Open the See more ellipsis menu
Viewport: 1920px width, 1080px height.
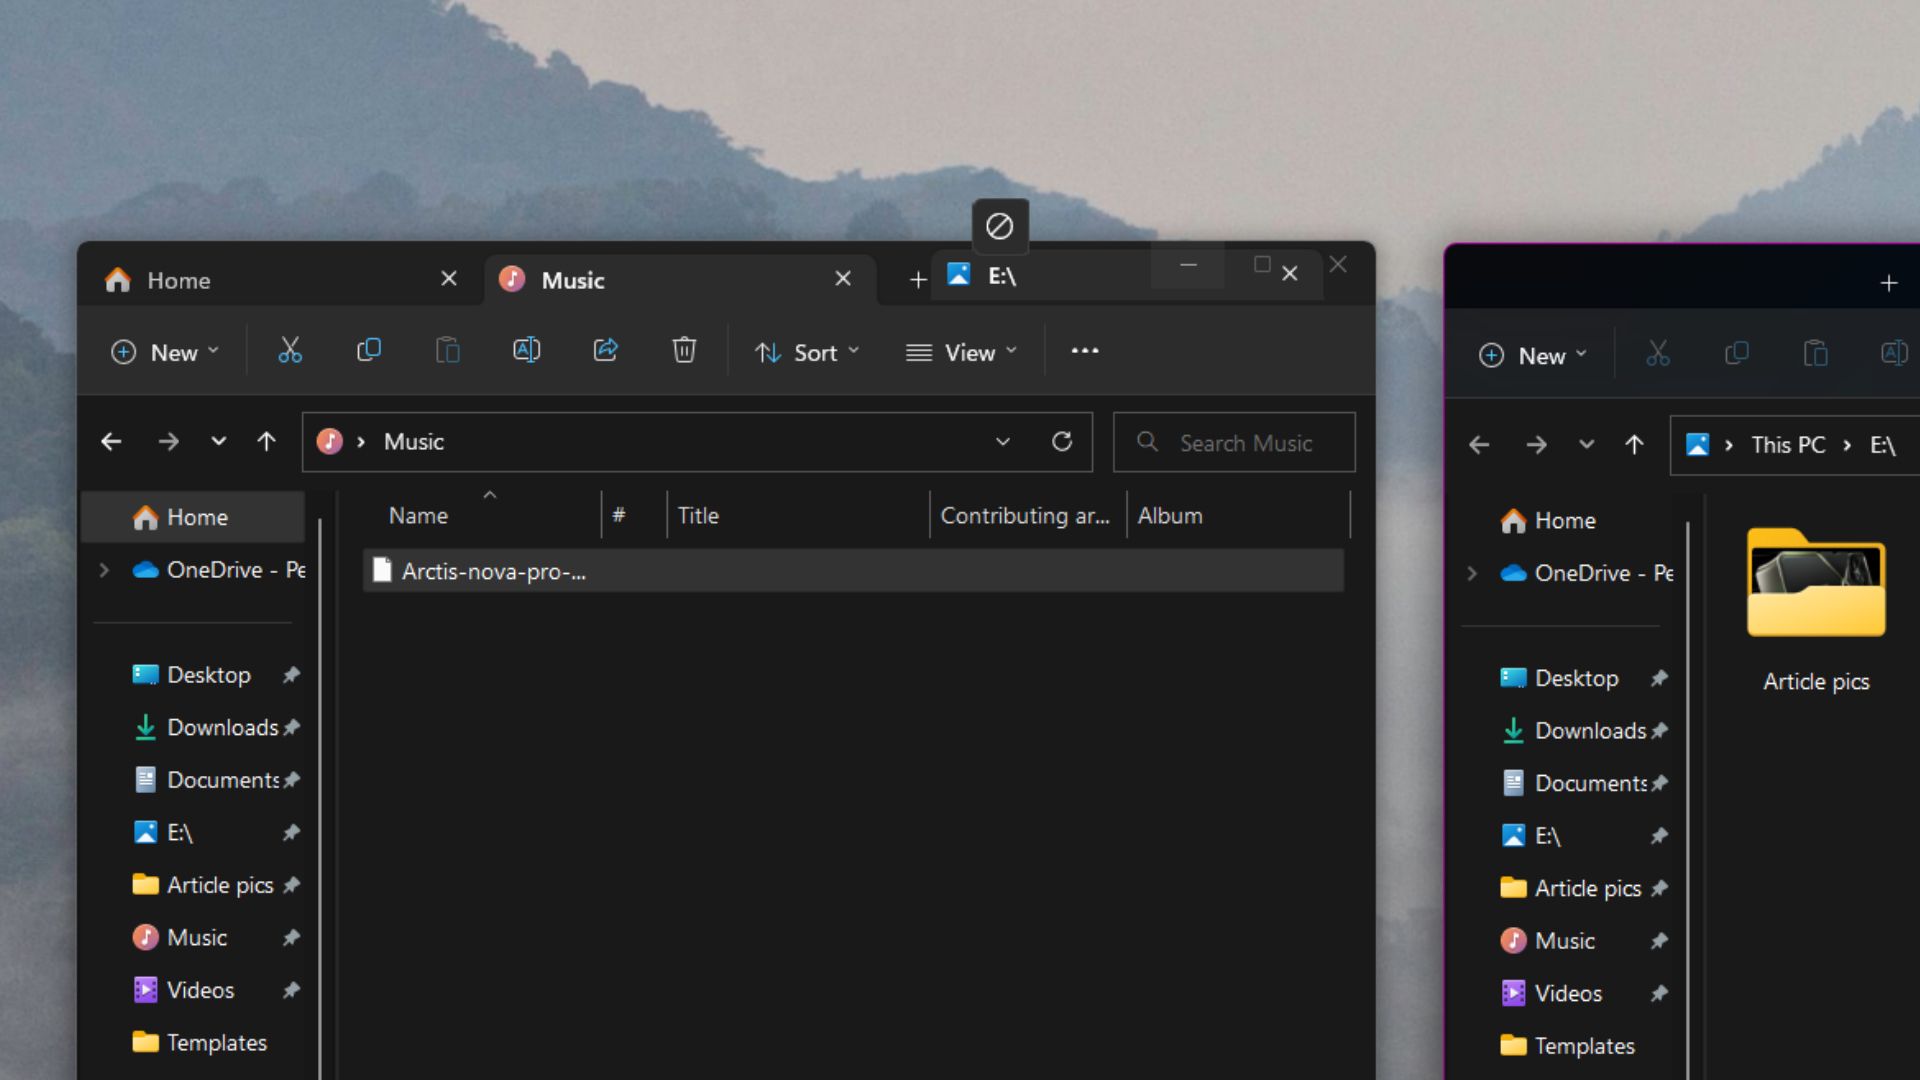click(1085, 350)
